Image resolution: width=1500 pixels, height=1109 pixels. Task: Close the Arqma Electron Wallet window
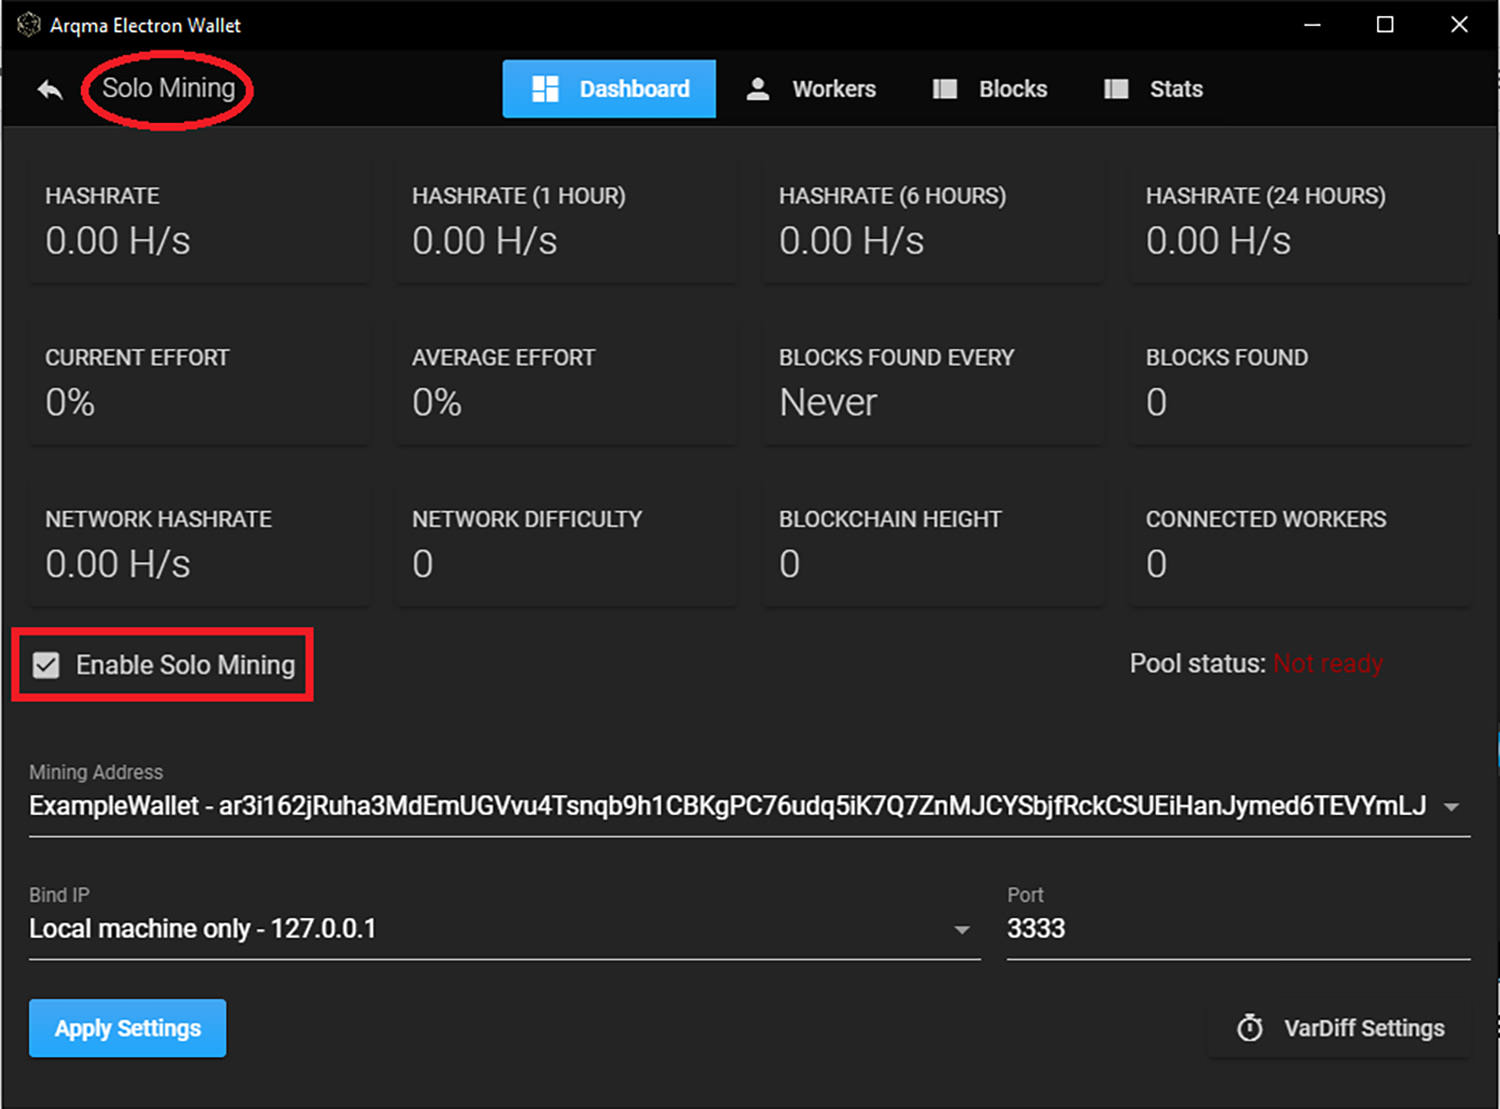(1459, 25)
